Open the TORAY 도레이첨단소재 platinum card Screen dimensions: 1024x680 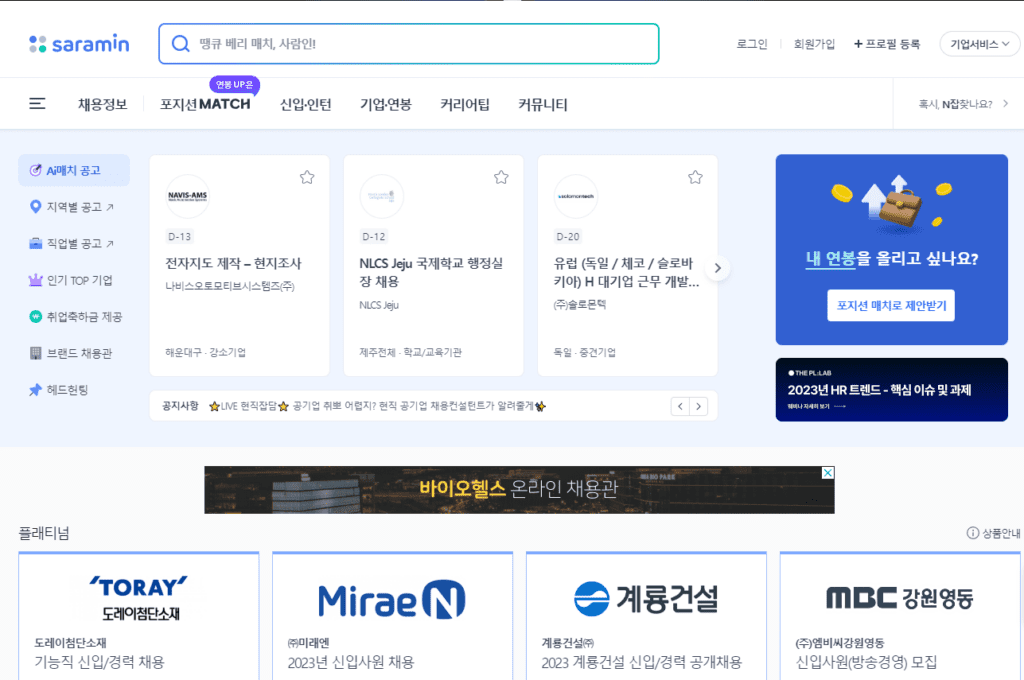pyautogui.click(x=138, y=616)
